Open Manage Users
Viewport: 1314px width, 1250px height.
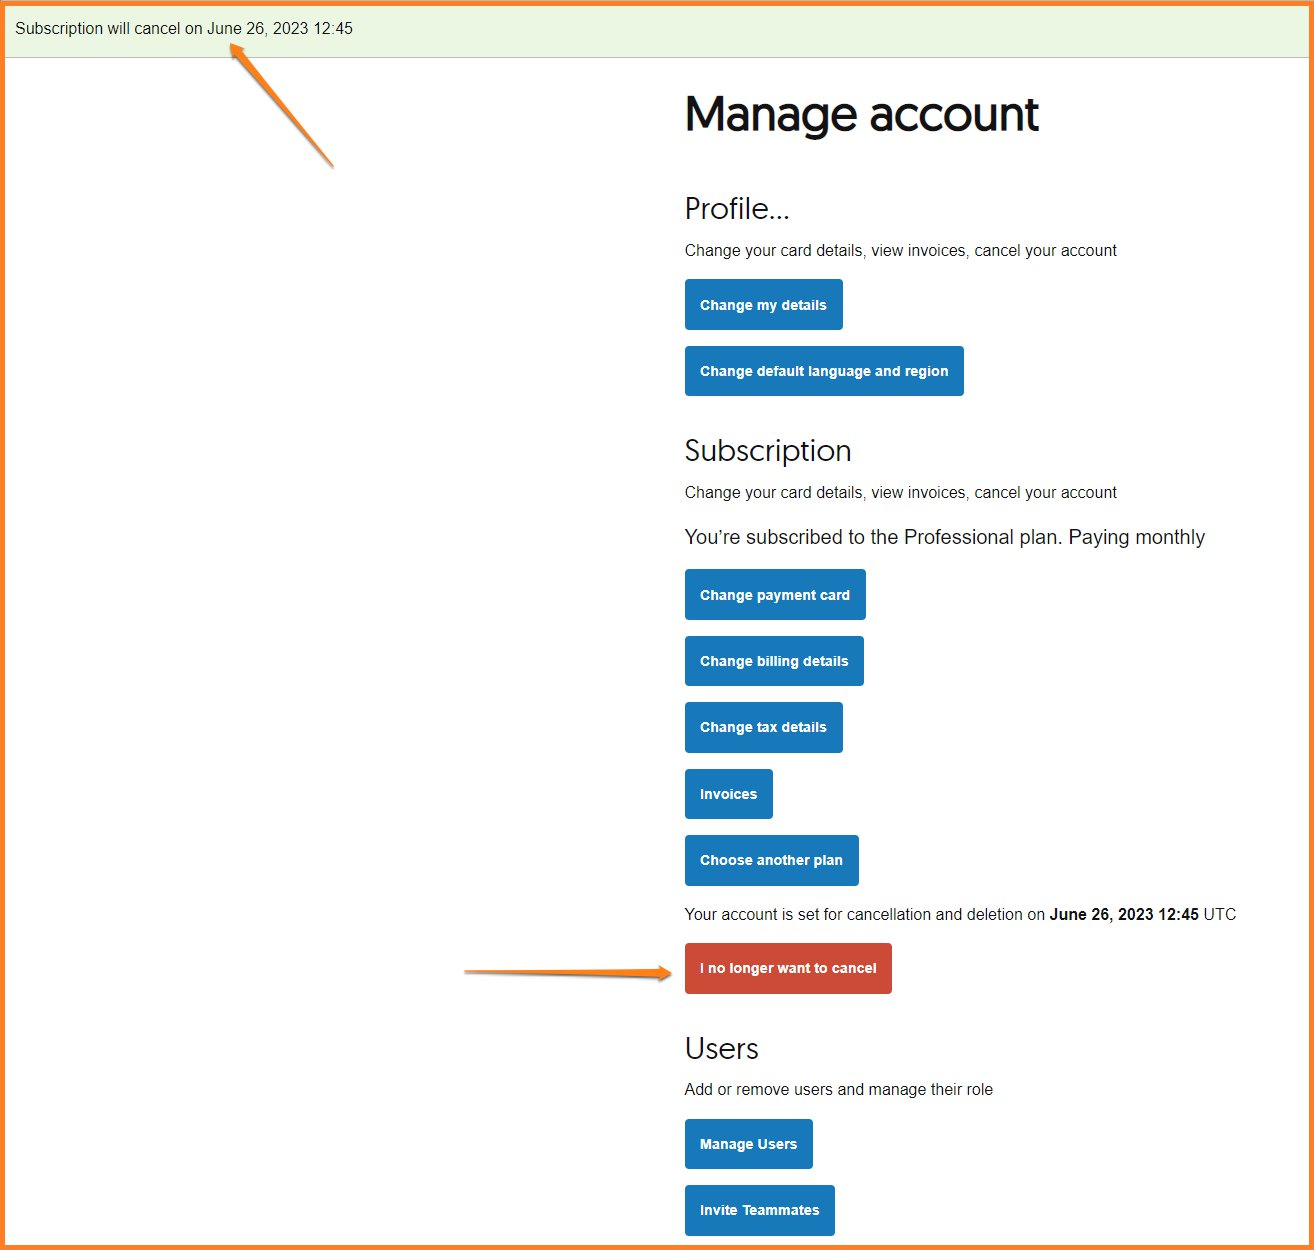pyautogui.click(x=748, y=1144)
